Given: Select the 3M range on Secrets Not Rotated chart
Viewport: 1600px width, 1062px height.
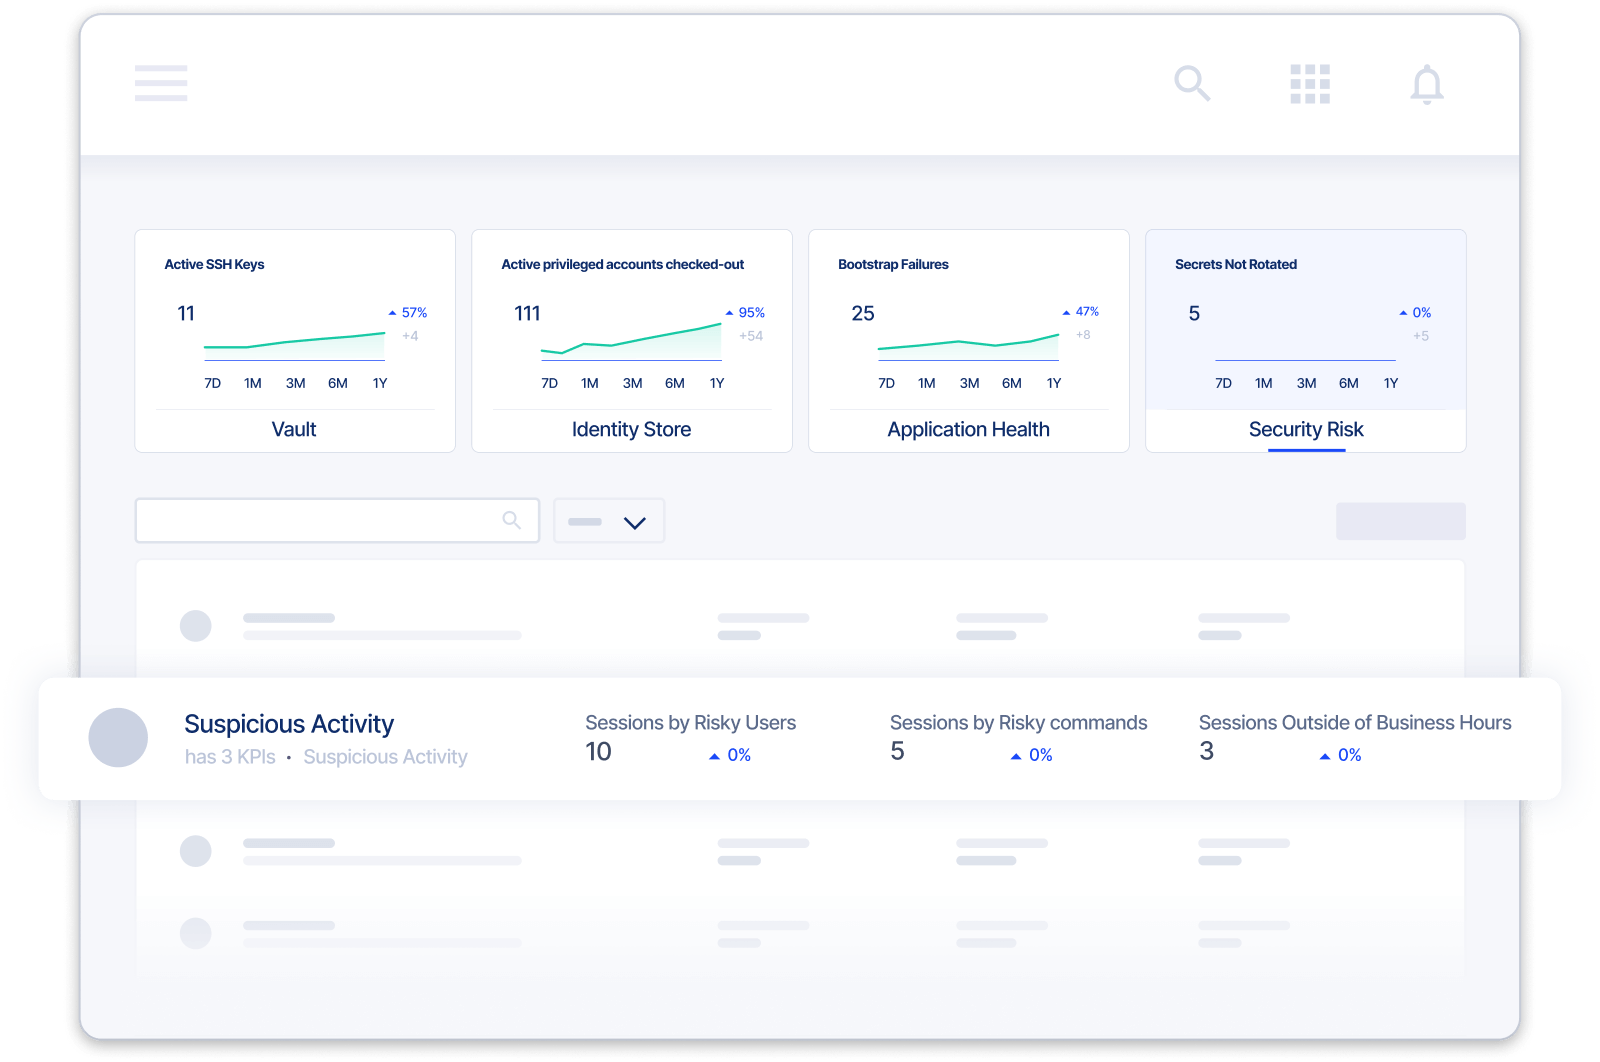Looking at the screenshot, I should 1306,383.
